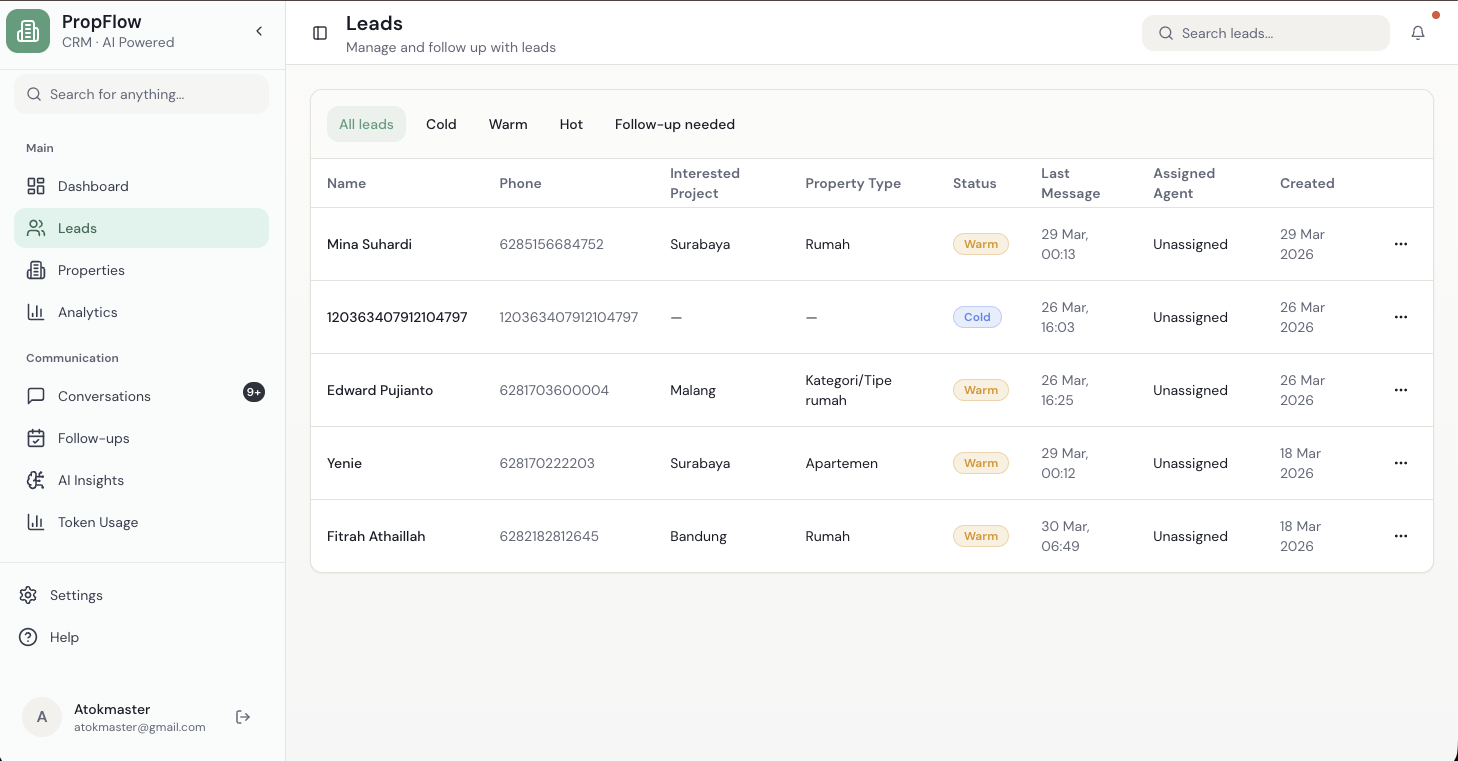Open the notifications bell icon
1458x761 pixels.
[x=1418, y=33]
